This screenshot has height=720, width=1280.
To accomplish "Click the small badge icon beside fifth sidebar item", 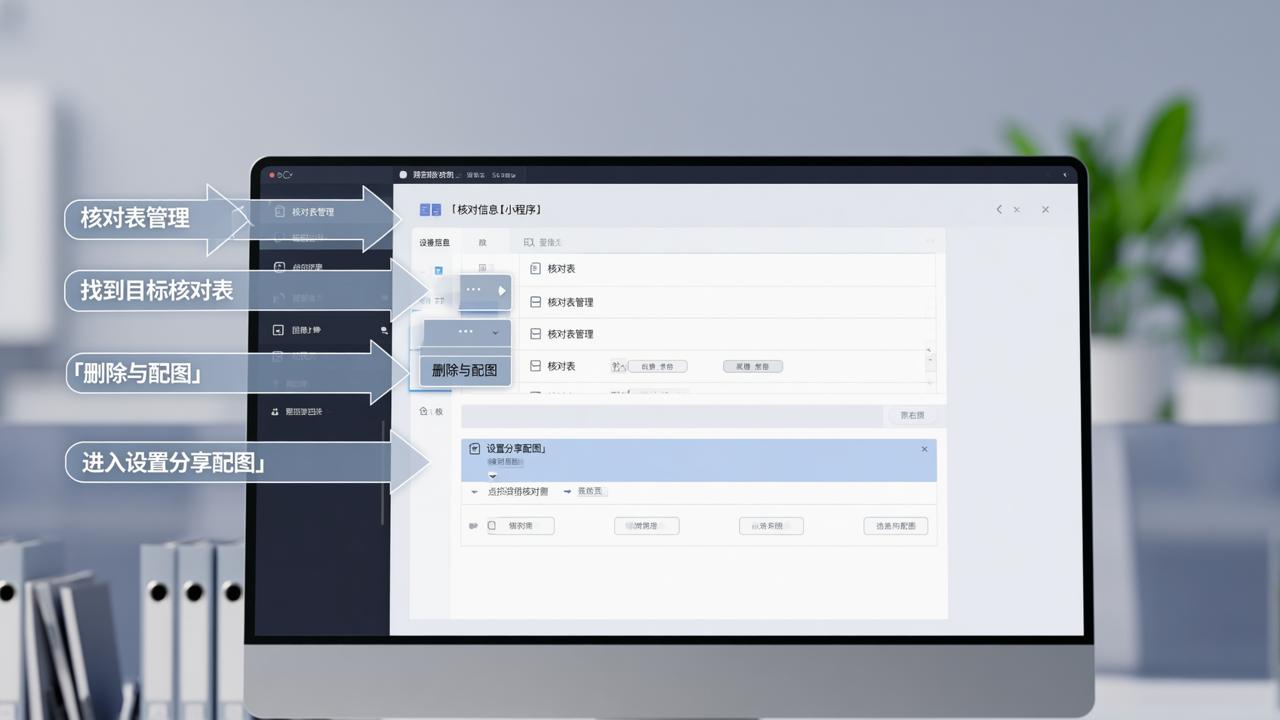I will click(x=384, y=330).
